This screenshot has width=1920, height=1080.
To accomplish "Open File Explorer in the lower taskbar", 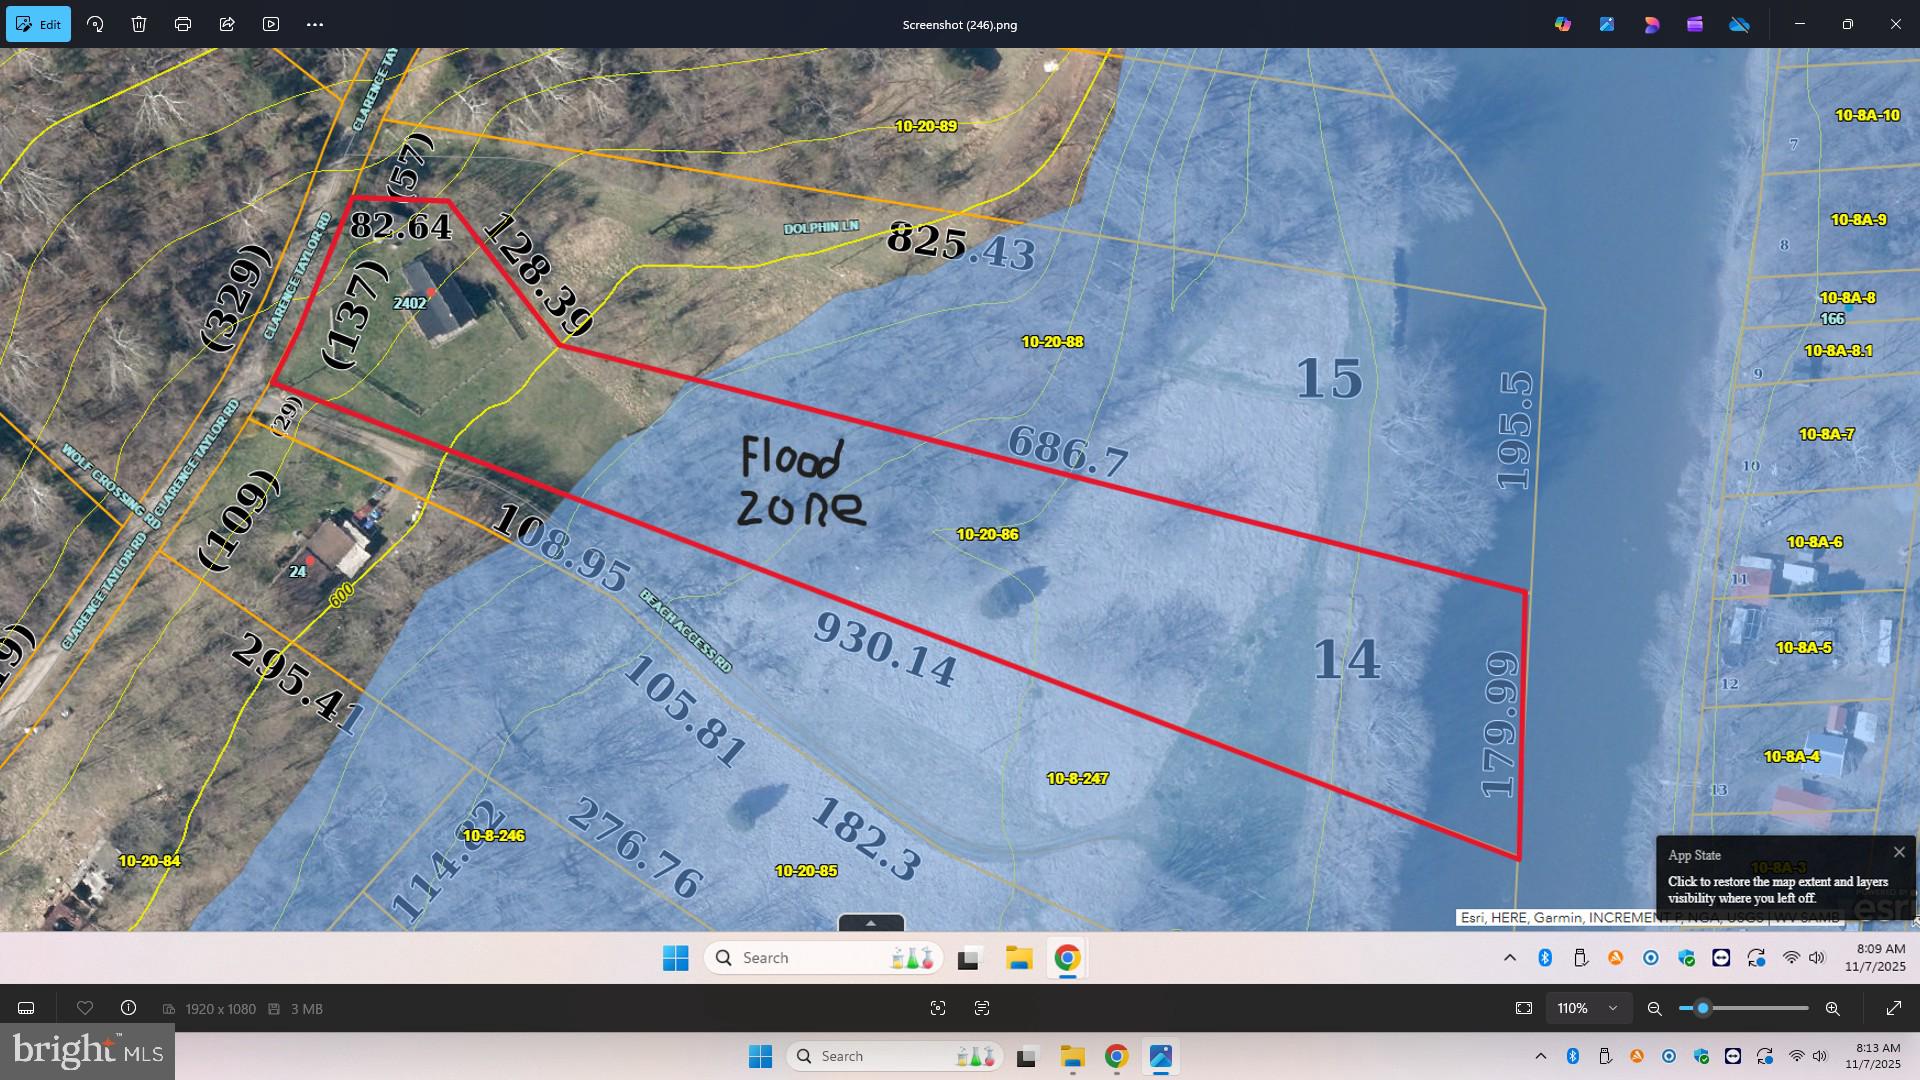I will click(1073, 1056).
